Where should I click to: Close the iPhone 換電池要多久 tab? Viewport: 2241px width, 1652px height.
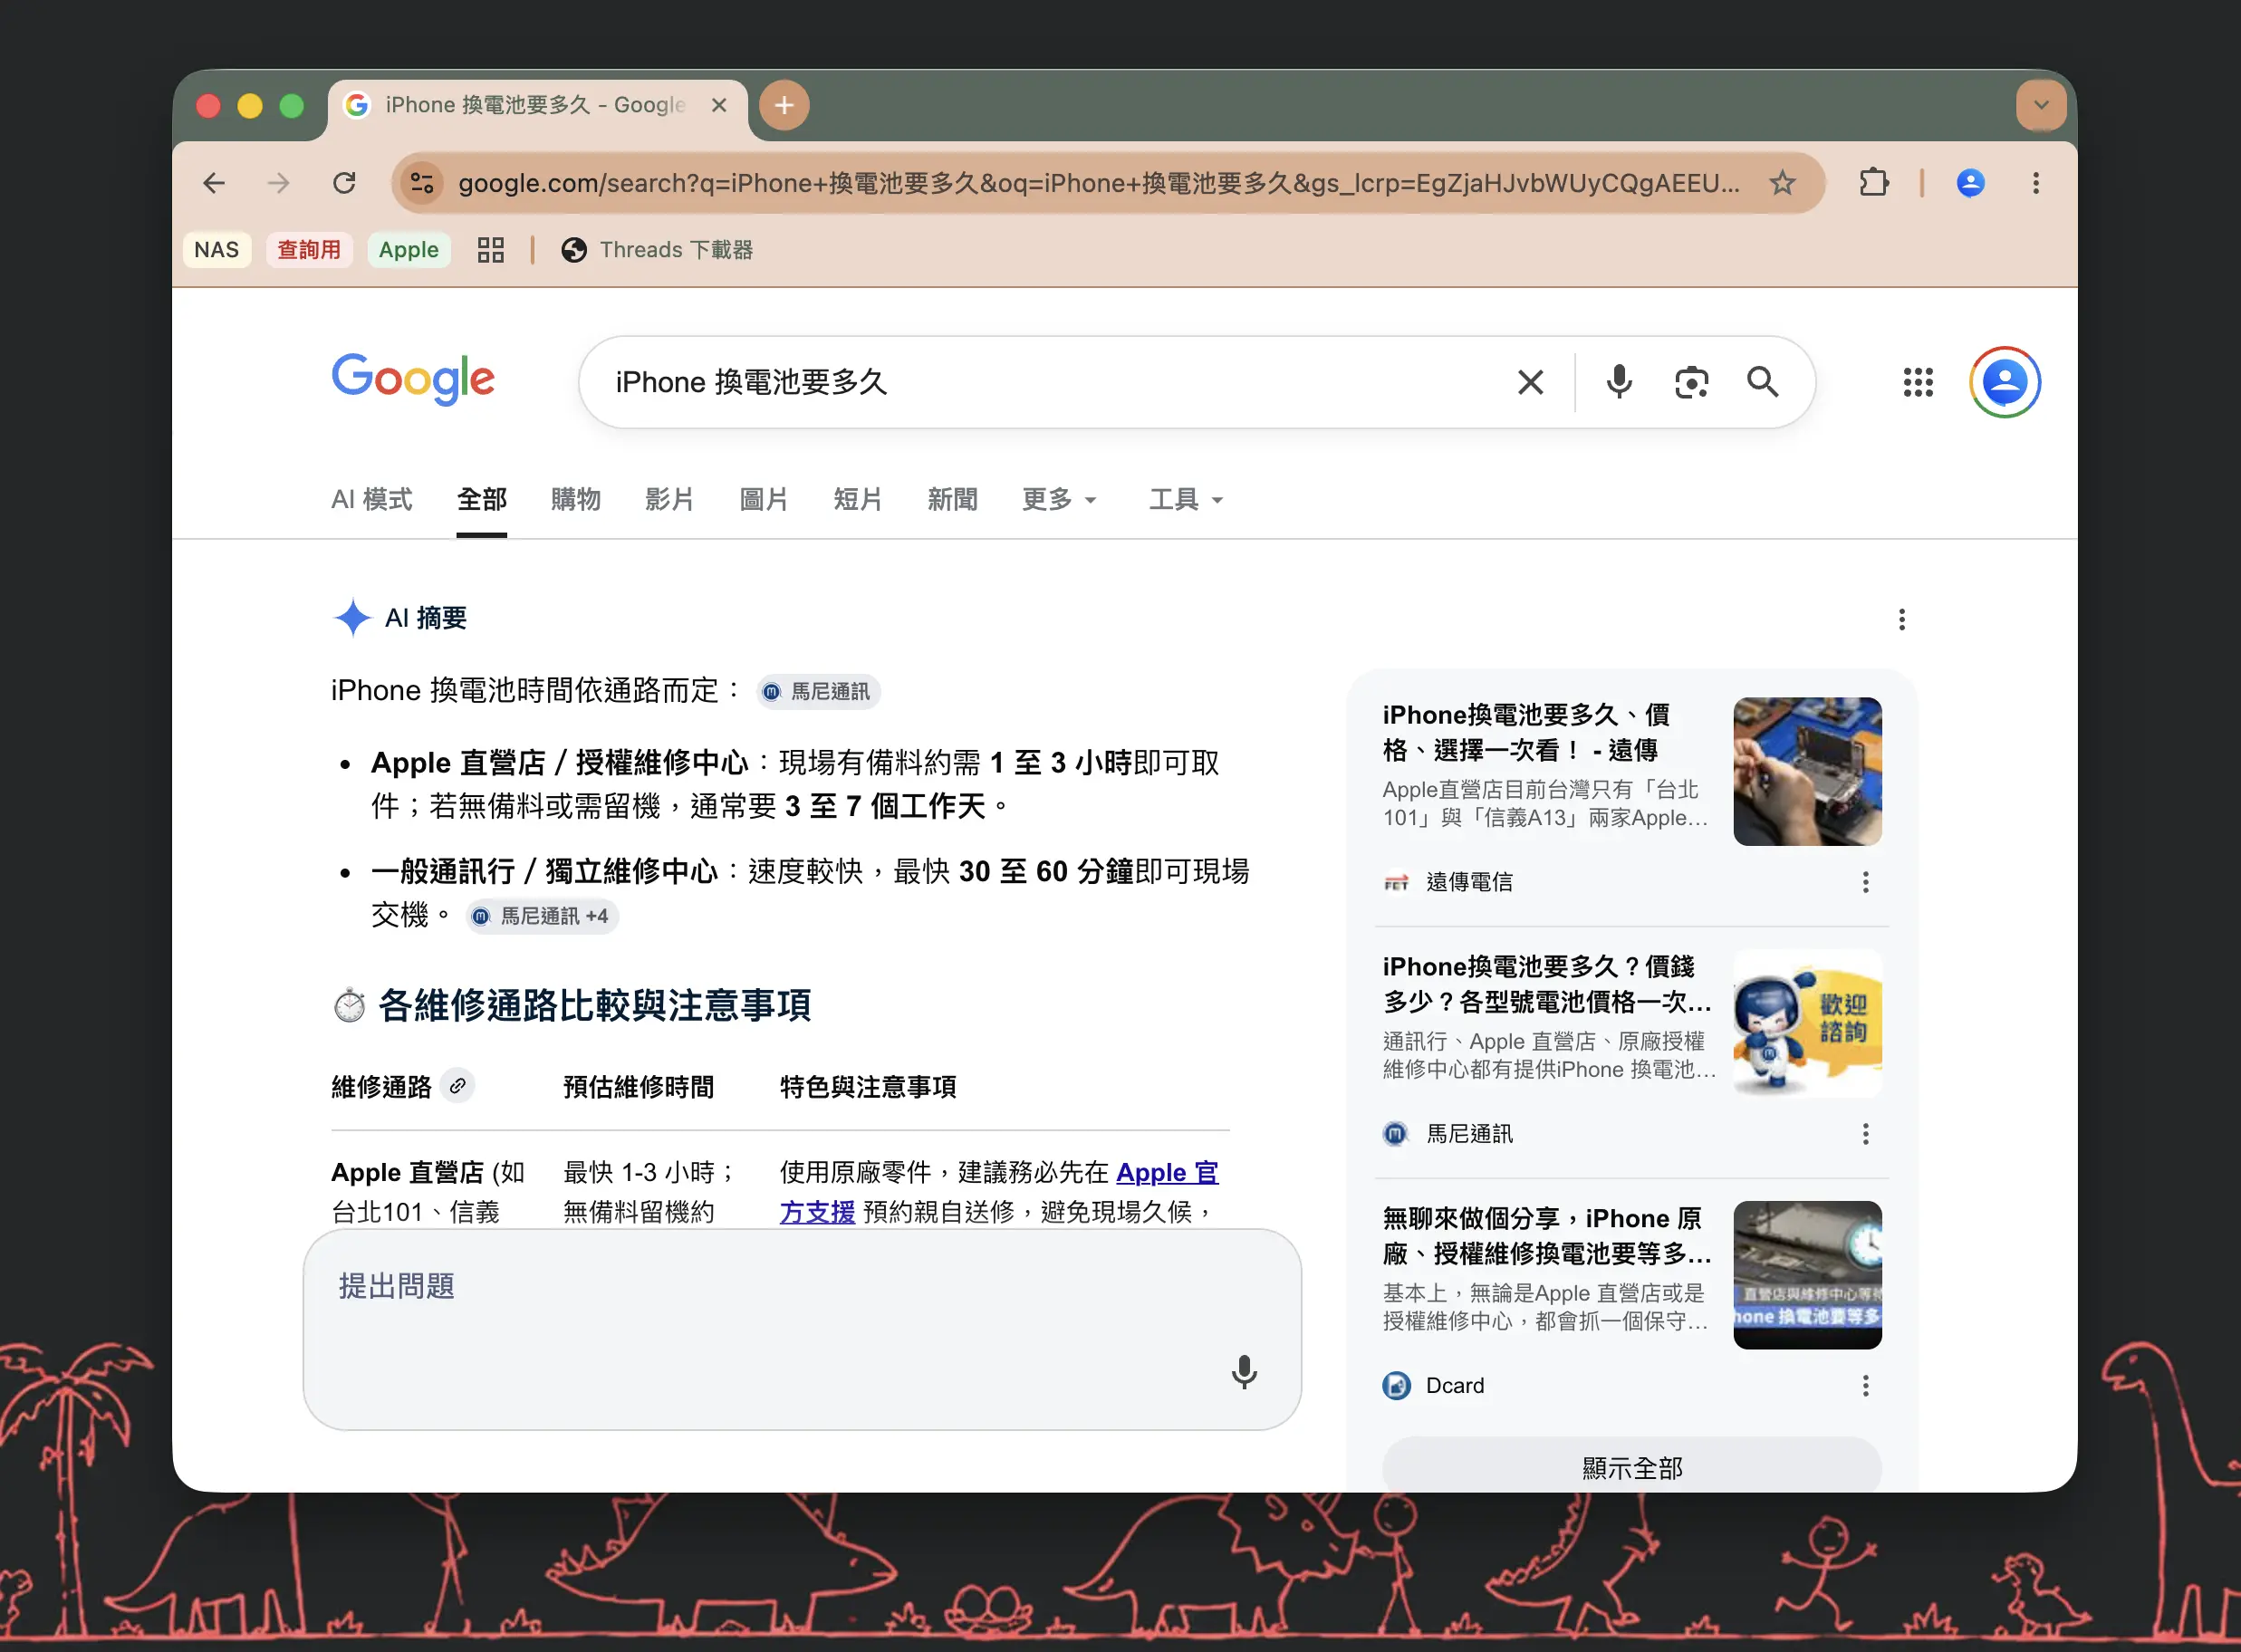coord(719,105)
